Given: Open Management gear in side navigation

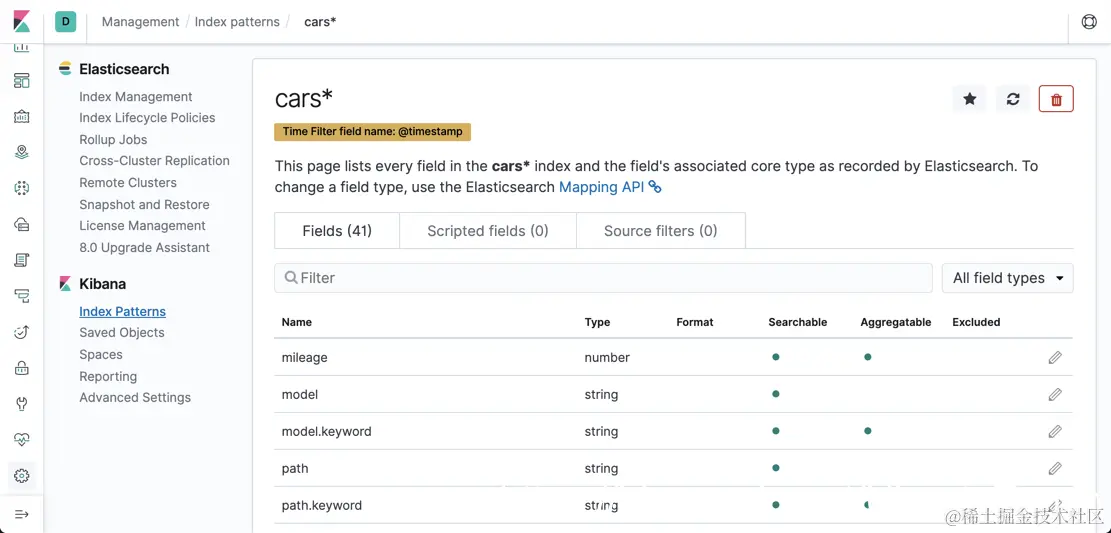Looking at the screenshot, I should point(22,476).
